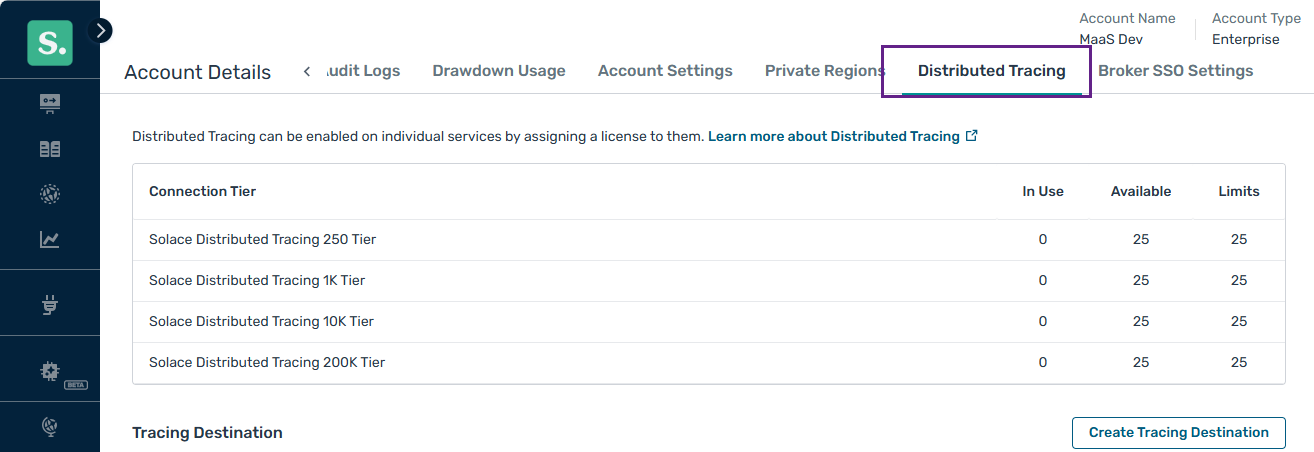Open the globe icon at sidebar bottom
The image size is (1314, 452).
point(49,426)
